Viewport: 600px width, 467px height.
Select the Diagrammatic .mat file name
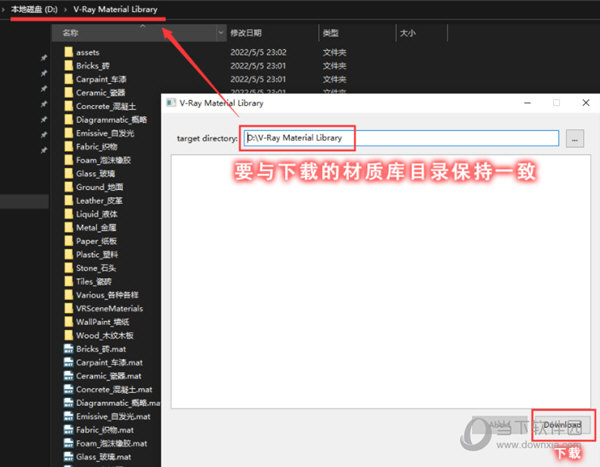click(x=118, y=403)
